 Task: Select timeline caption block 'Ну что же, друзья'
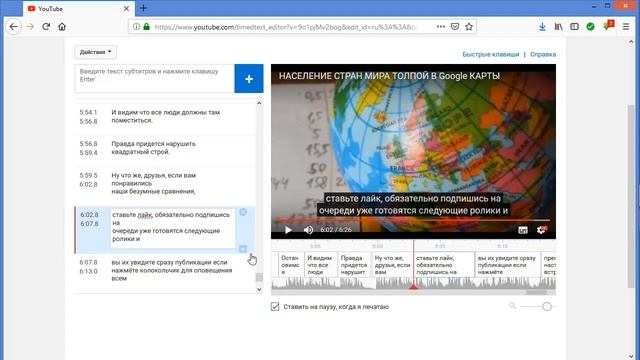pyautogui.click(x=393, y=264)
